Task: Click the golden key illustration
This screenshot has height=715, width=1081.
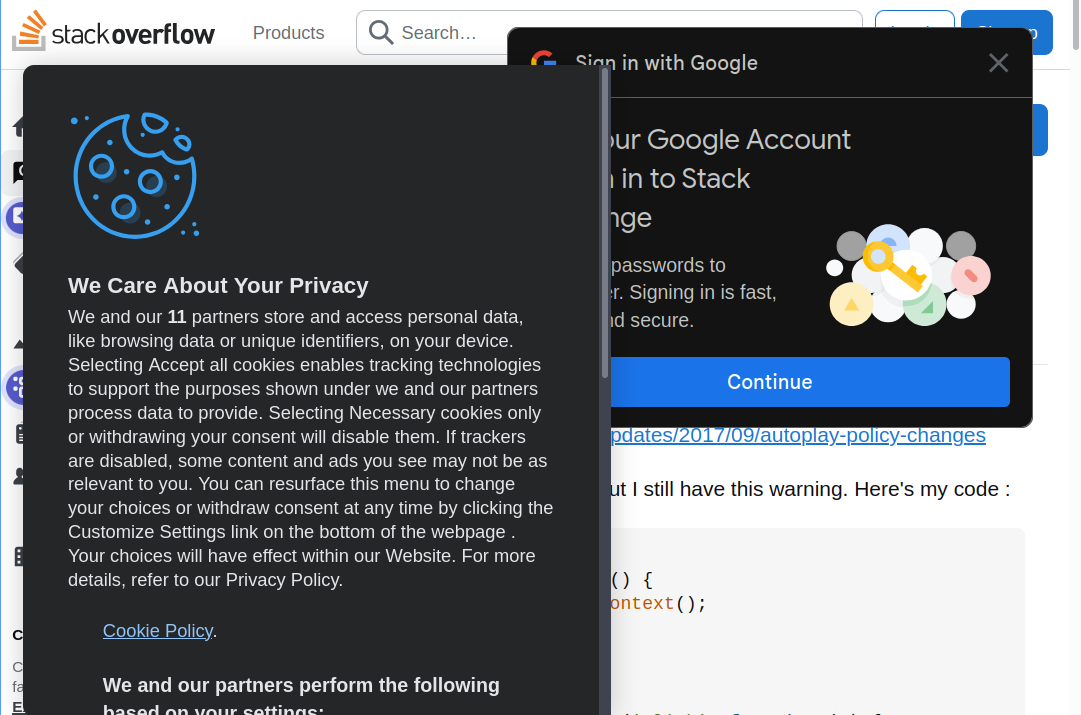Action: (895, 267)
